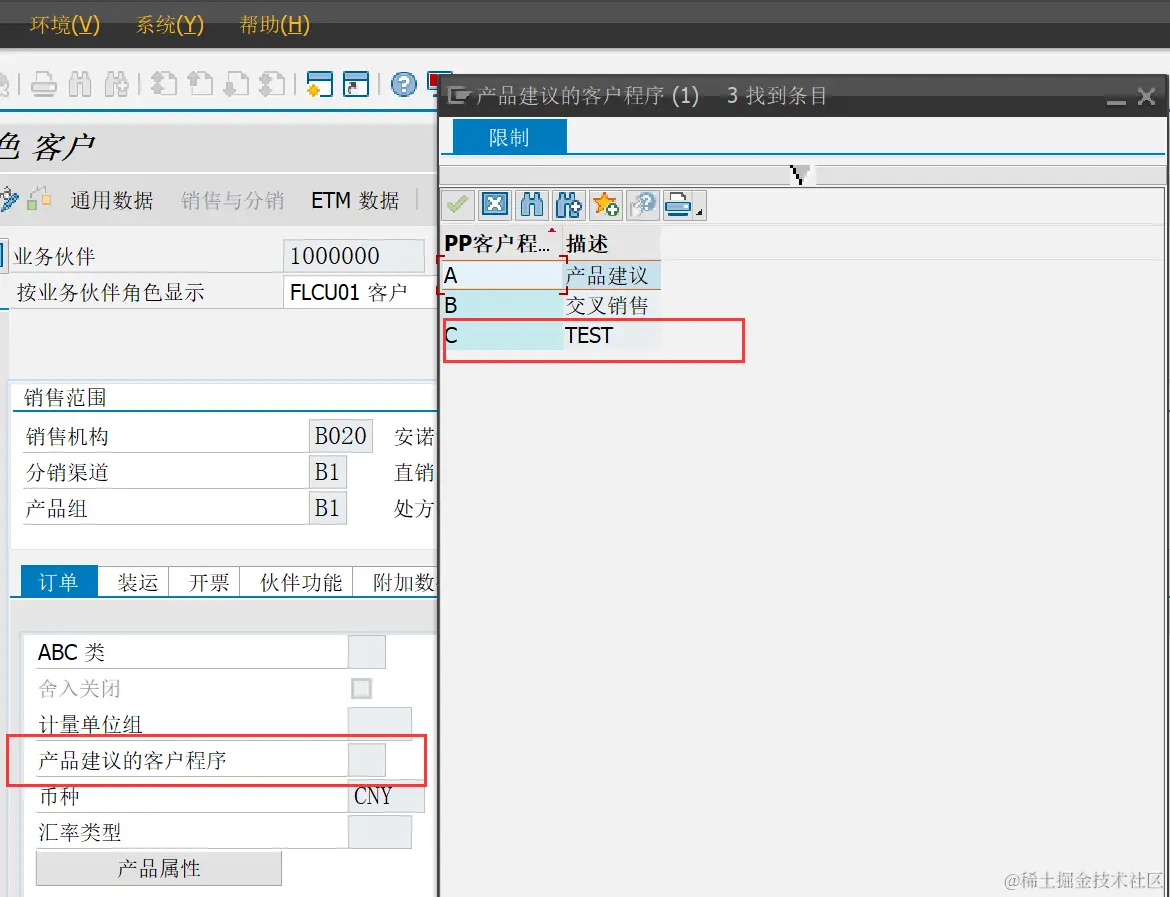Click the find next icon in main toolbar
This screenshot has width=1170, height=897.
tap(116, 84)
